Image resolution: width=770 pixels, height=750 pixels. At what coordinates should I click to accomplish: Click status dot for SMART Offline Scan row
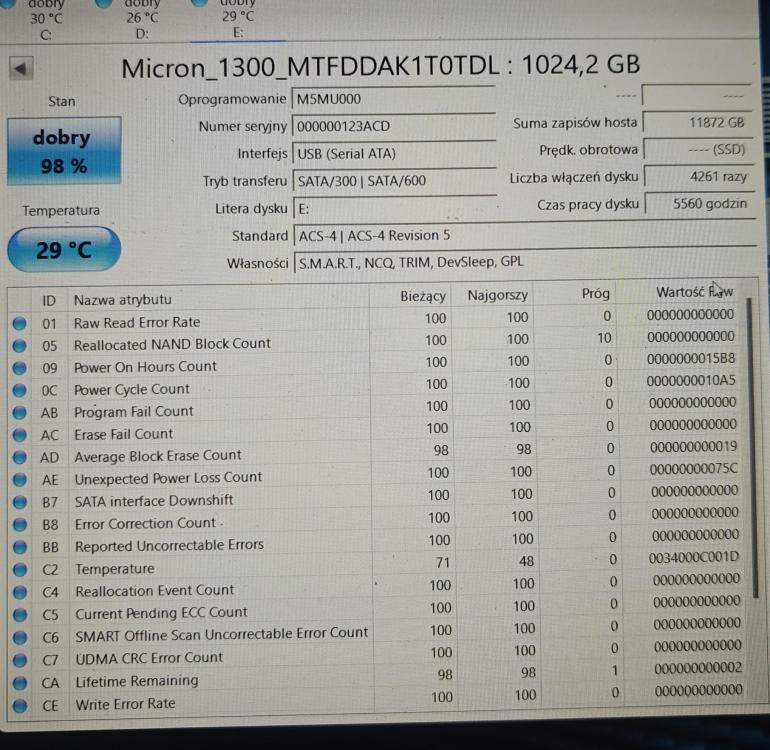pyautogui.click(x=20, y=638)
